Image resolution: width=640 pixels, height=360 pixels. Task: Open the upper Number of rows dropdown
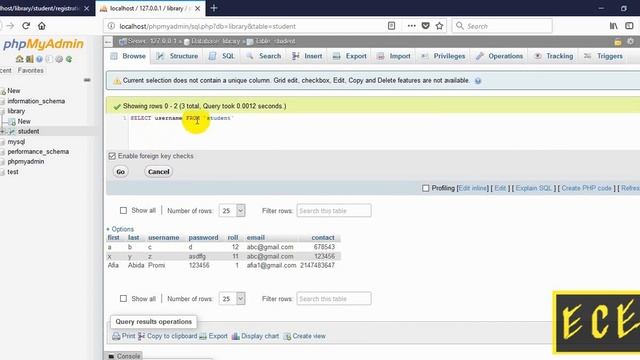click(x=232, y=211)
